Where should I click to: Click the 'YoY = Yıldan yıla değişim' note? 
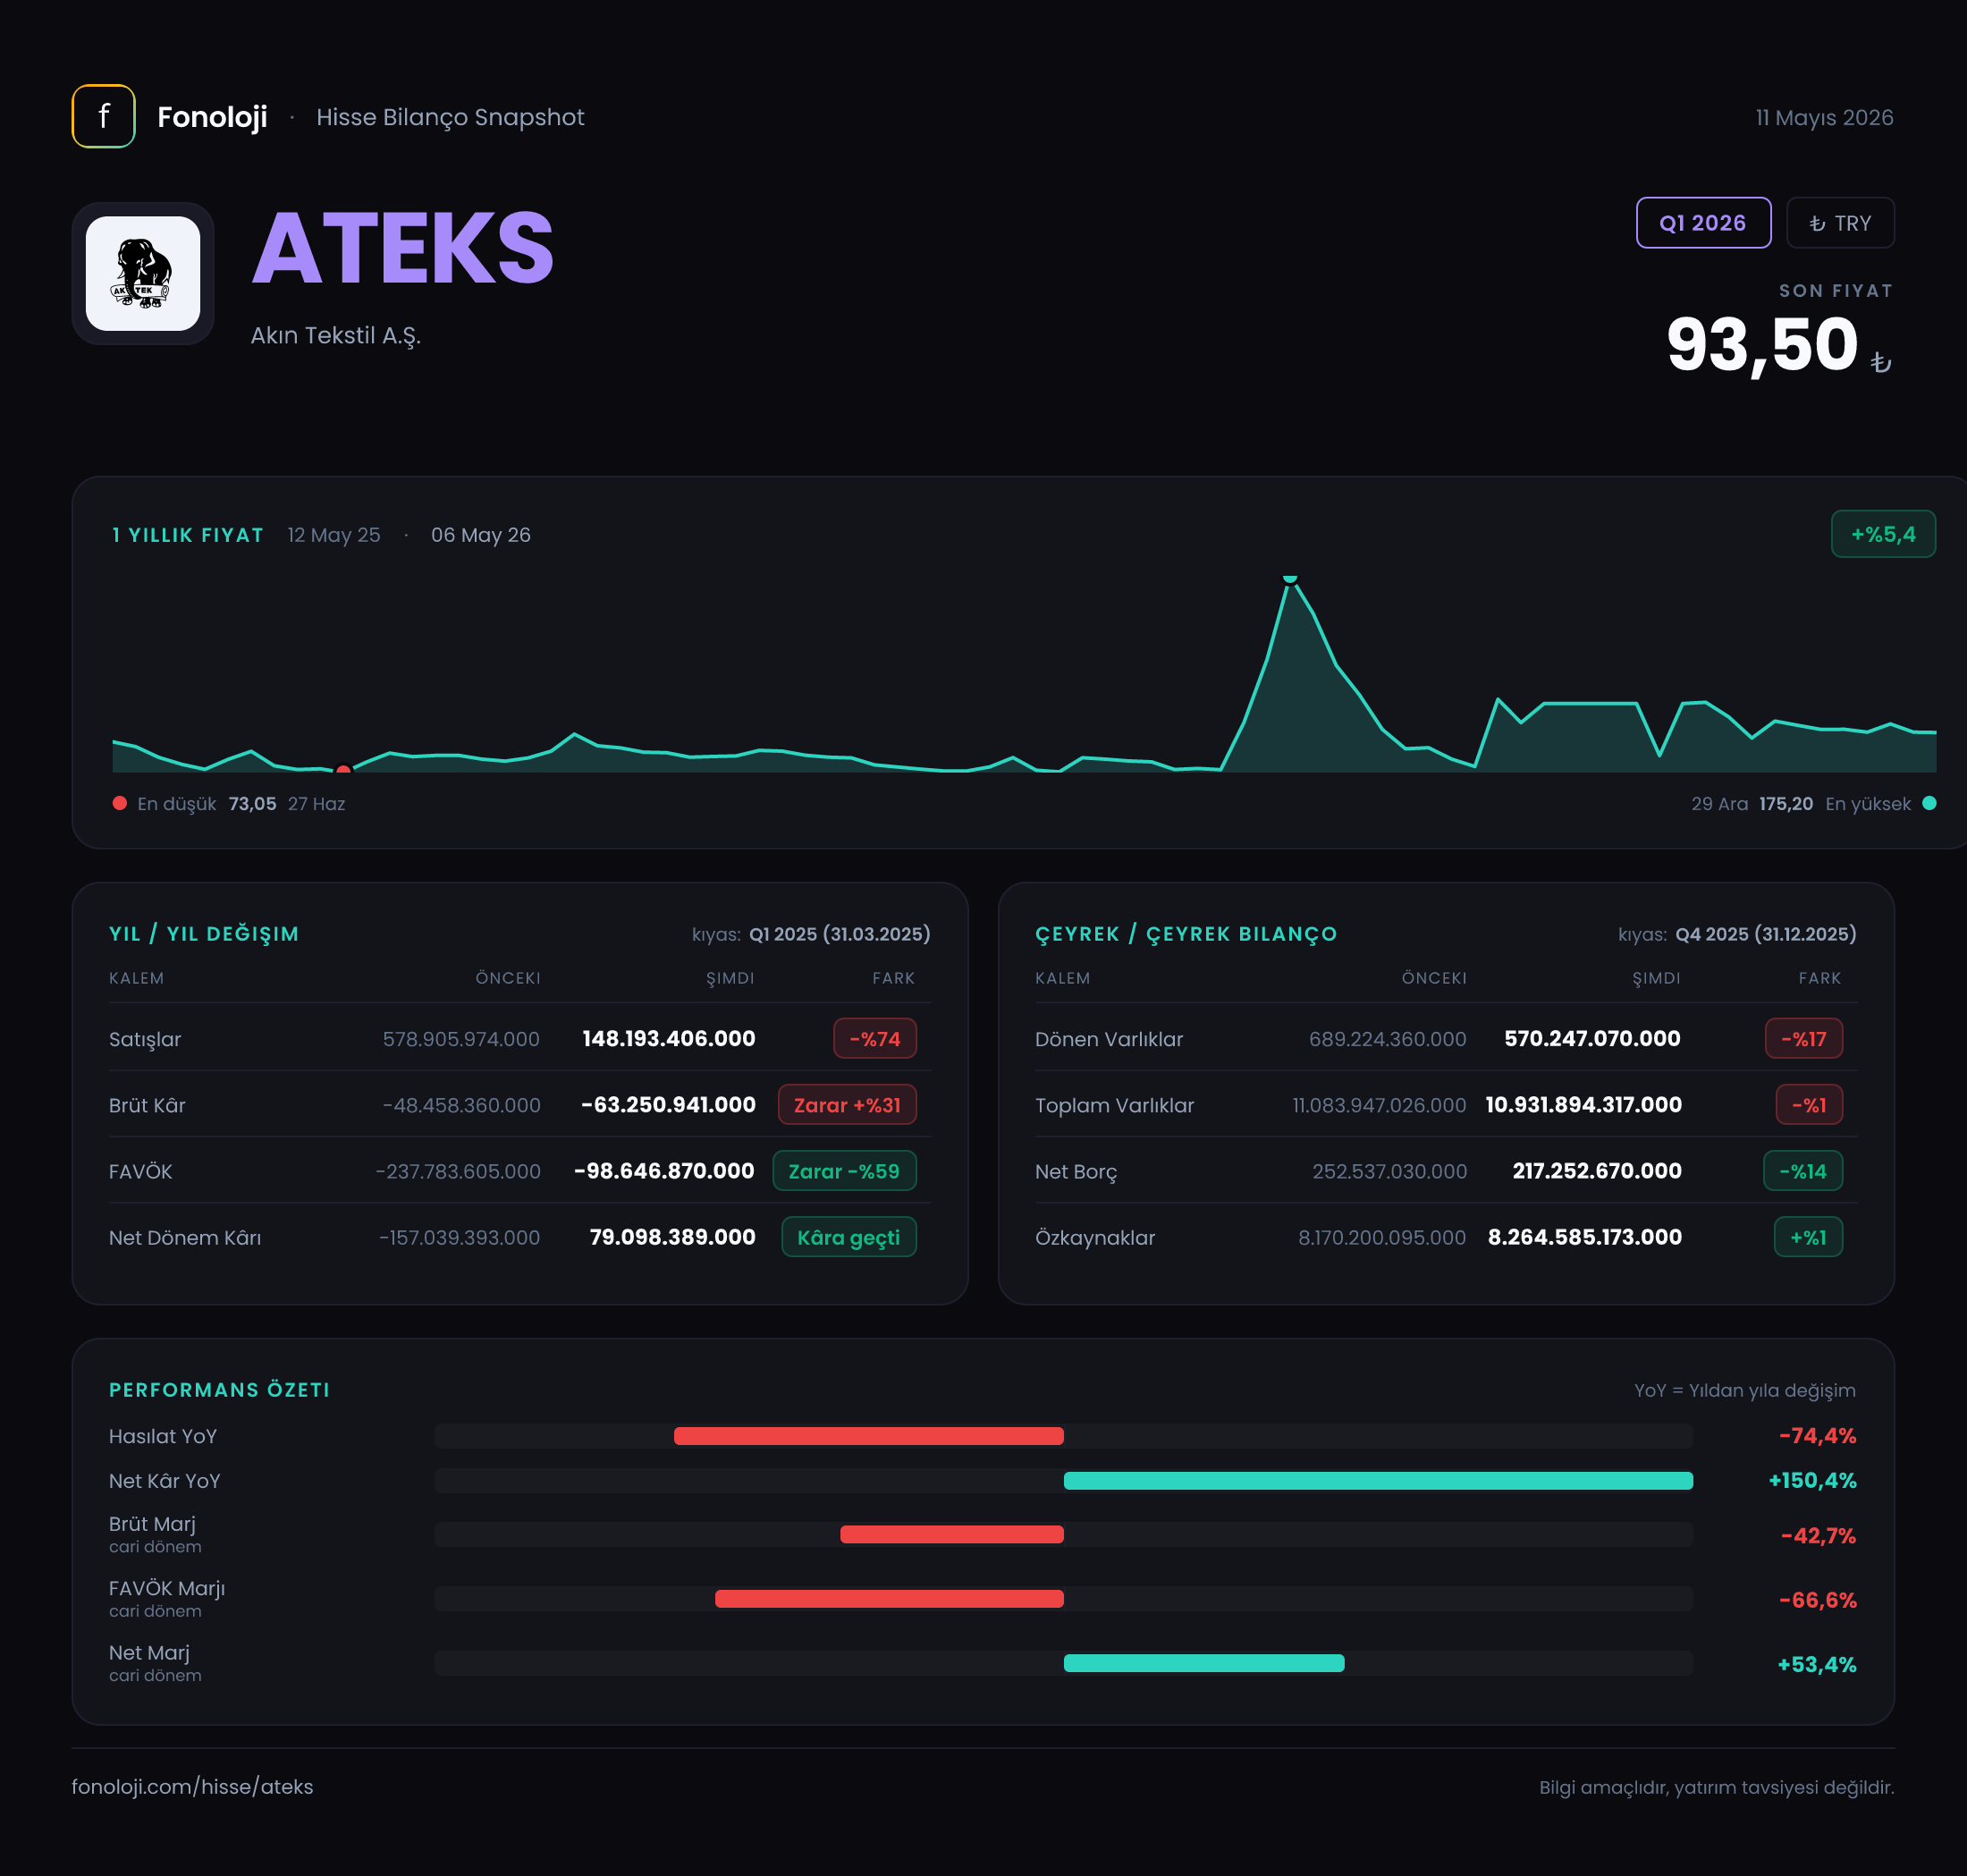tap(1745, 1390)
